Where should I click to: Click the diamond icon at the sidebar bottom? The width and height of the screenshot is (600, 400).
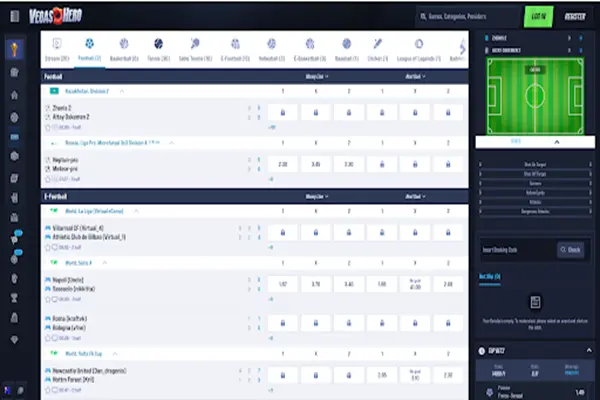click(15, 340)
